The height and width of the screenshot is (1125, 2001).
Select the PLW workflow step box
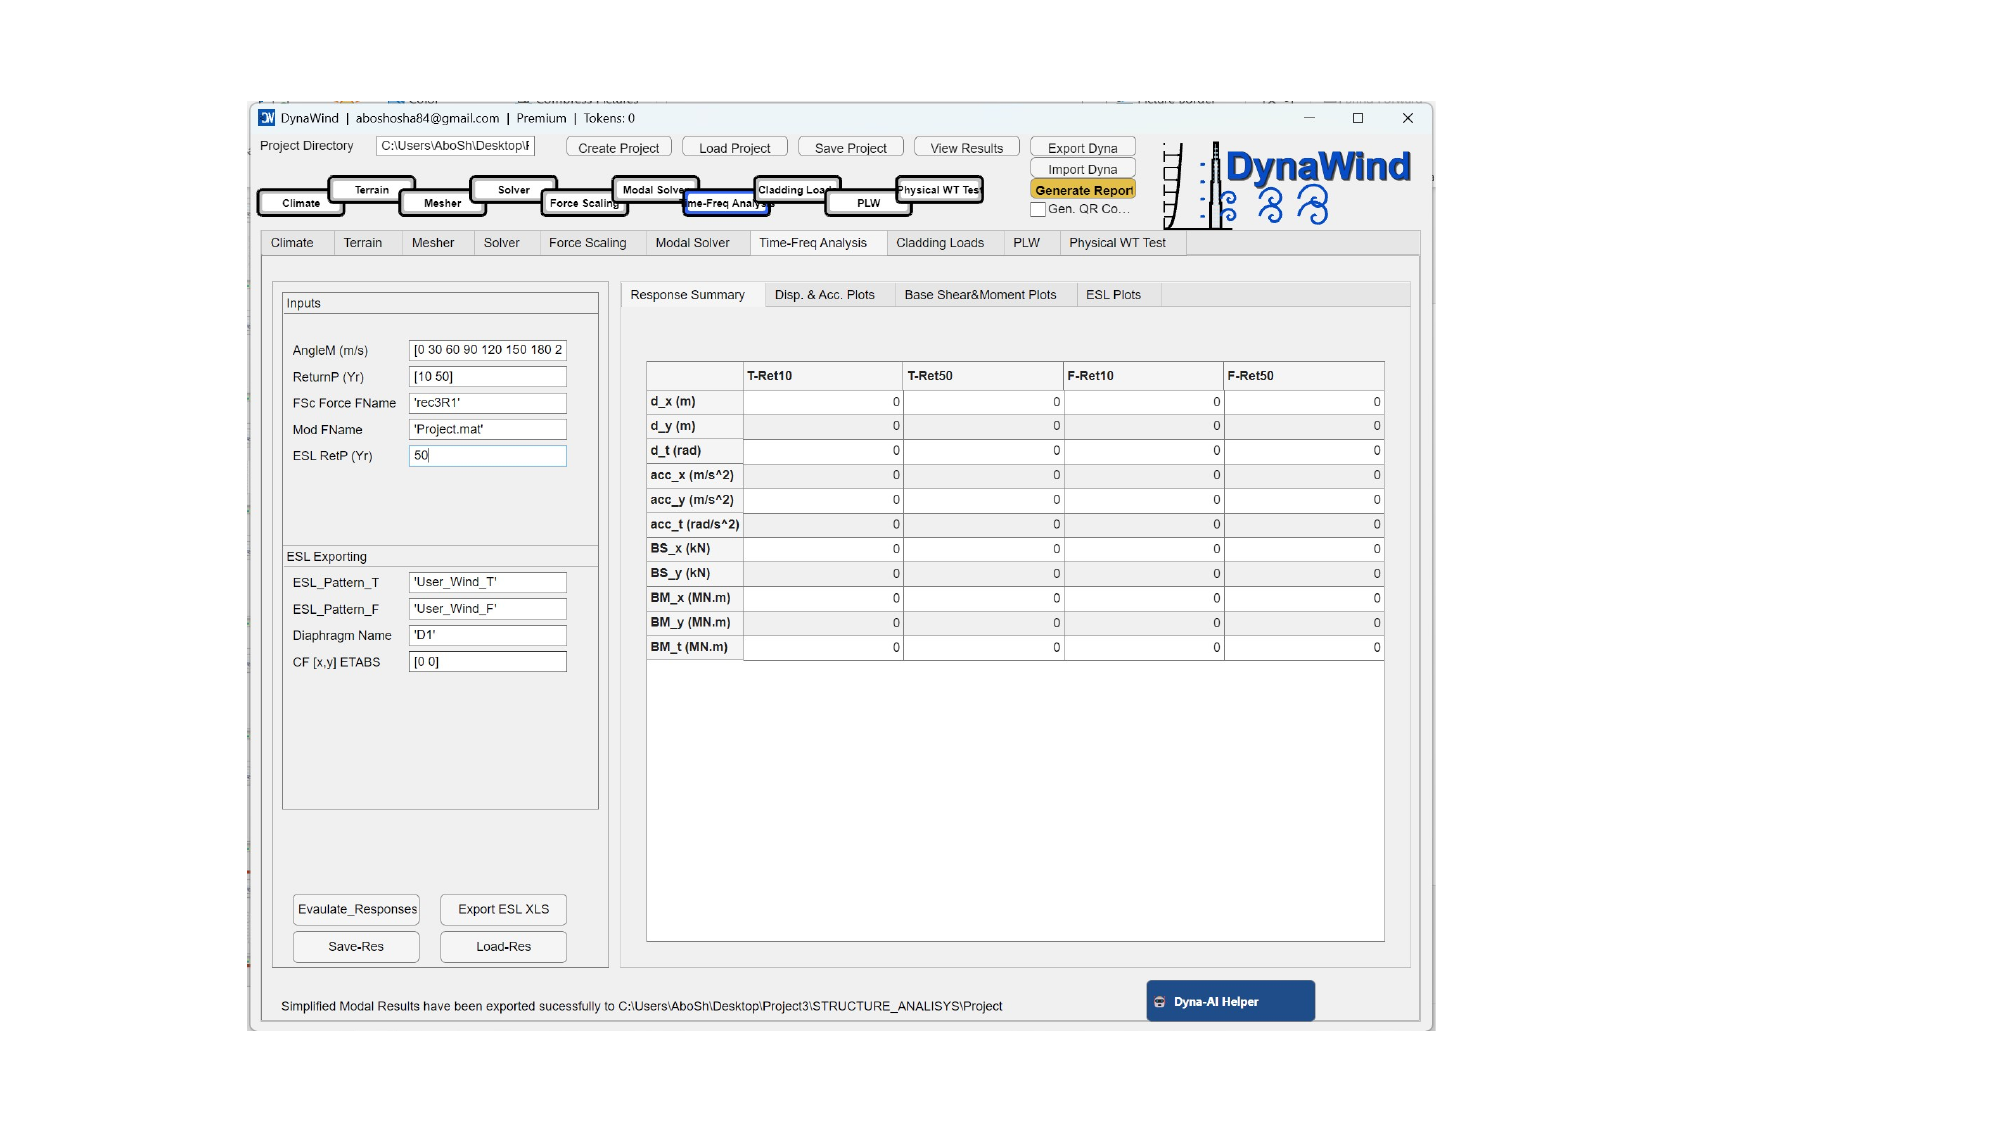pyautogui.click(x=868, y=203)
